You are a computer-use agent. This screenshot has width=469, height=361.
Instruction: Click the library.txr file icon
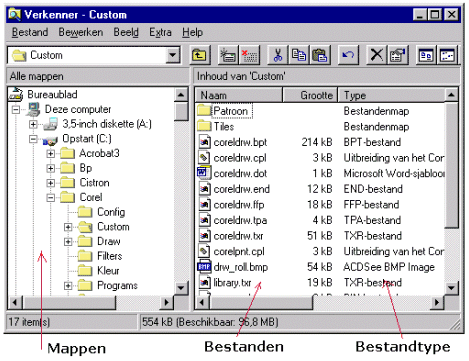tap(204, 282)
